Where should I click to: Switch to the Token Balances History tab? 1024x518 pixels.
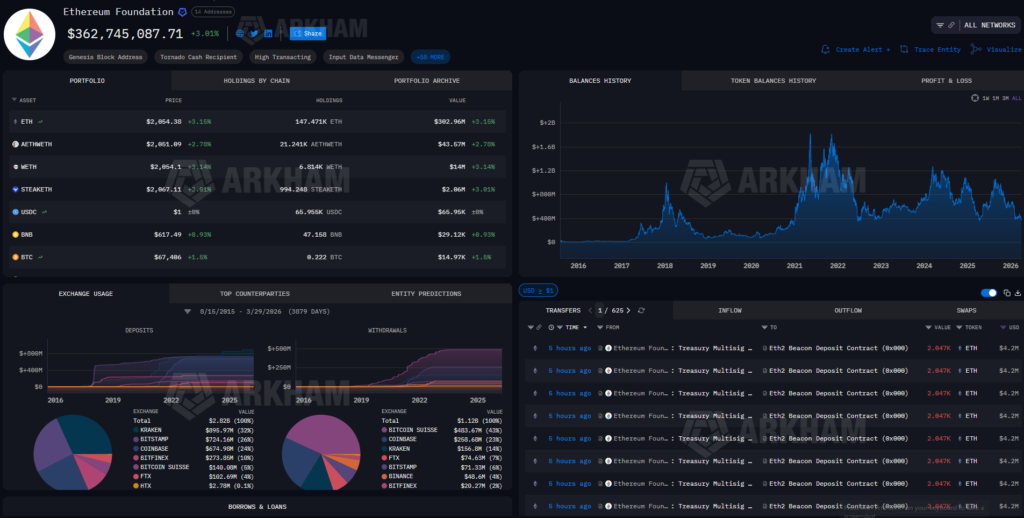(773, 80)
